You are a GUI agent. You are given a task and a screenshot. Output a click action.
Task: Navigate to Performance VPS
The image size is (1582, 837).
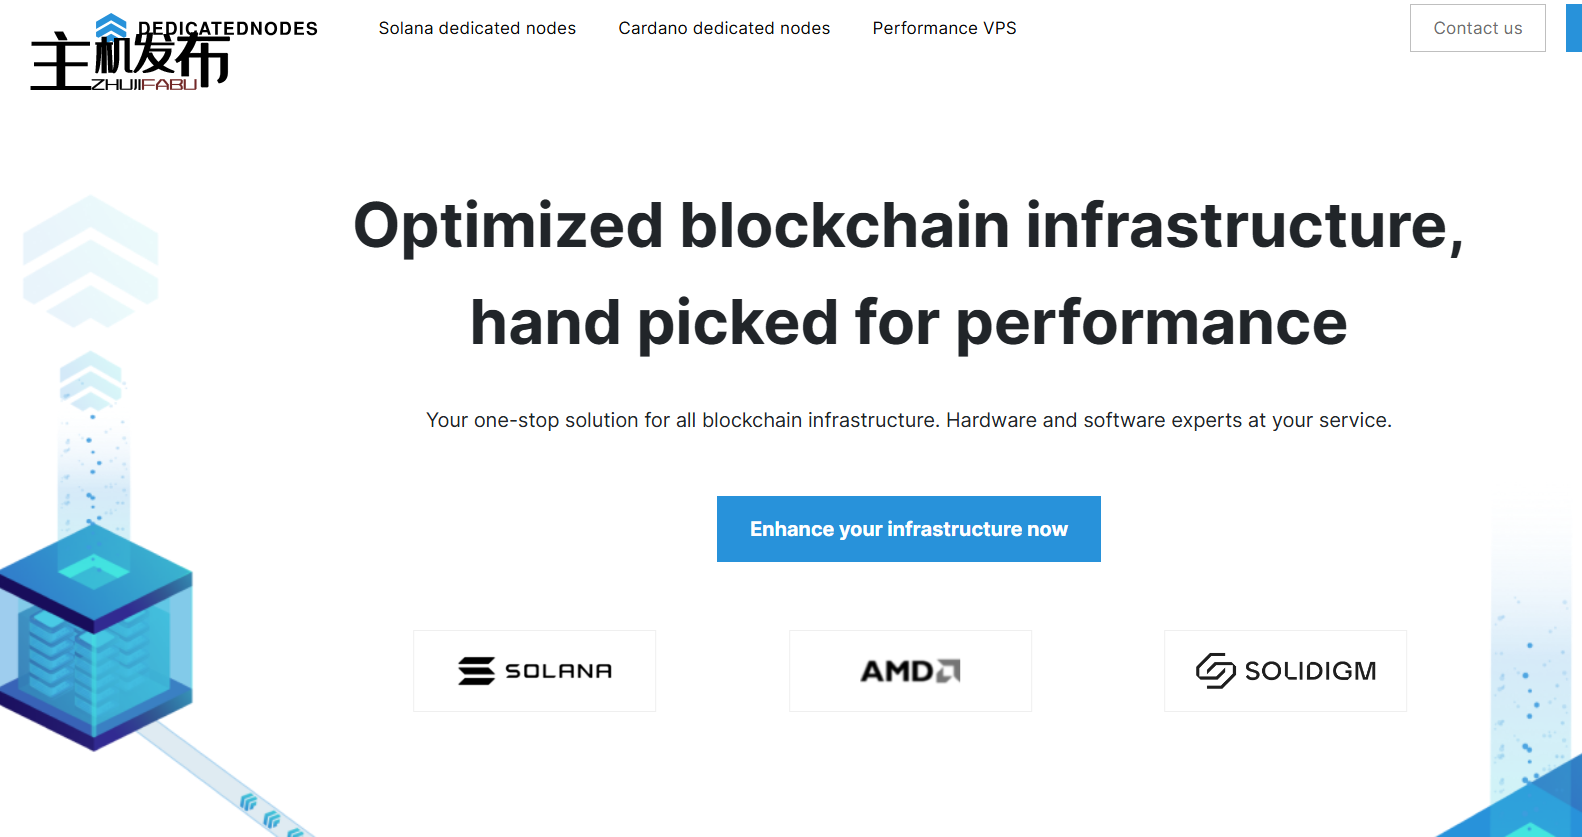tap(944, 28)
